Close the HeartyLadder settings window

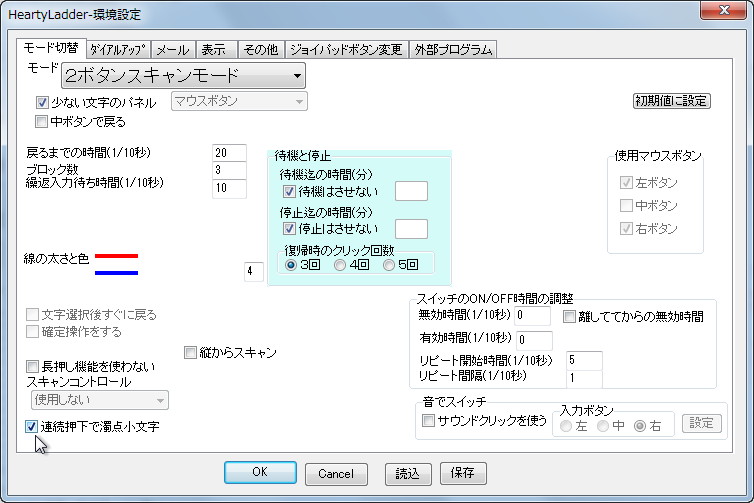pos(723,10)
